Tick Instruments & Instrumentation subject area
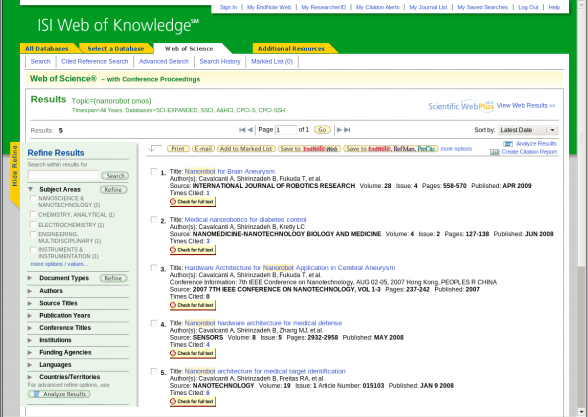588x417 pixels. coord(33,250)
